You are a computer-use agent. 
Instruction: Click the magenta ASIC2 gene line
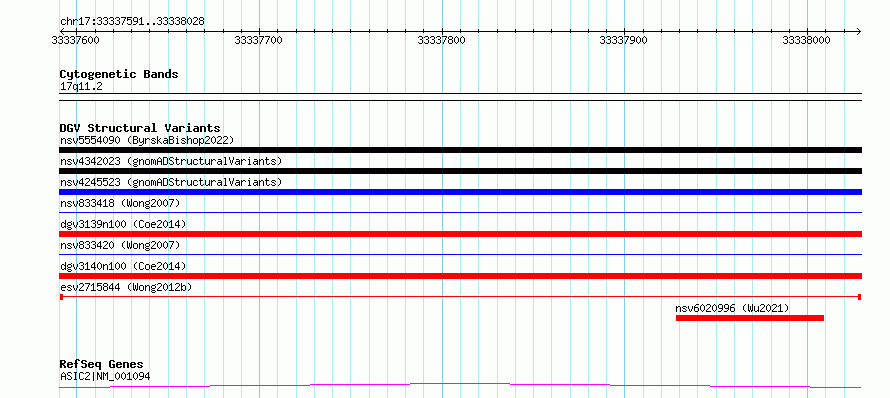460,386
